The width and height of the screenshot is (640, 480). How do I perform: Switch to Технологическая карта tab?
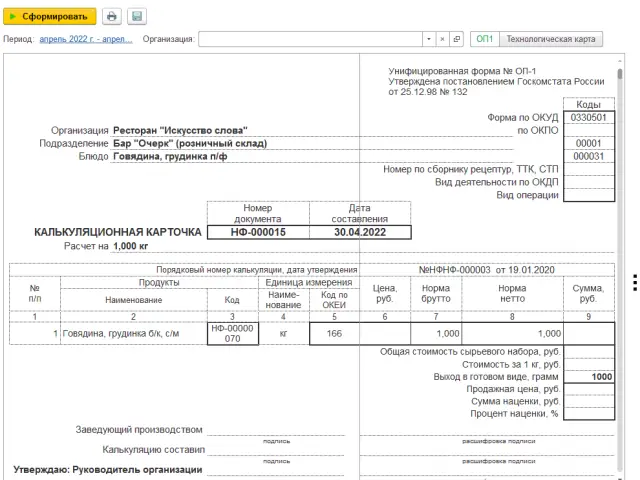pos(551,39)
